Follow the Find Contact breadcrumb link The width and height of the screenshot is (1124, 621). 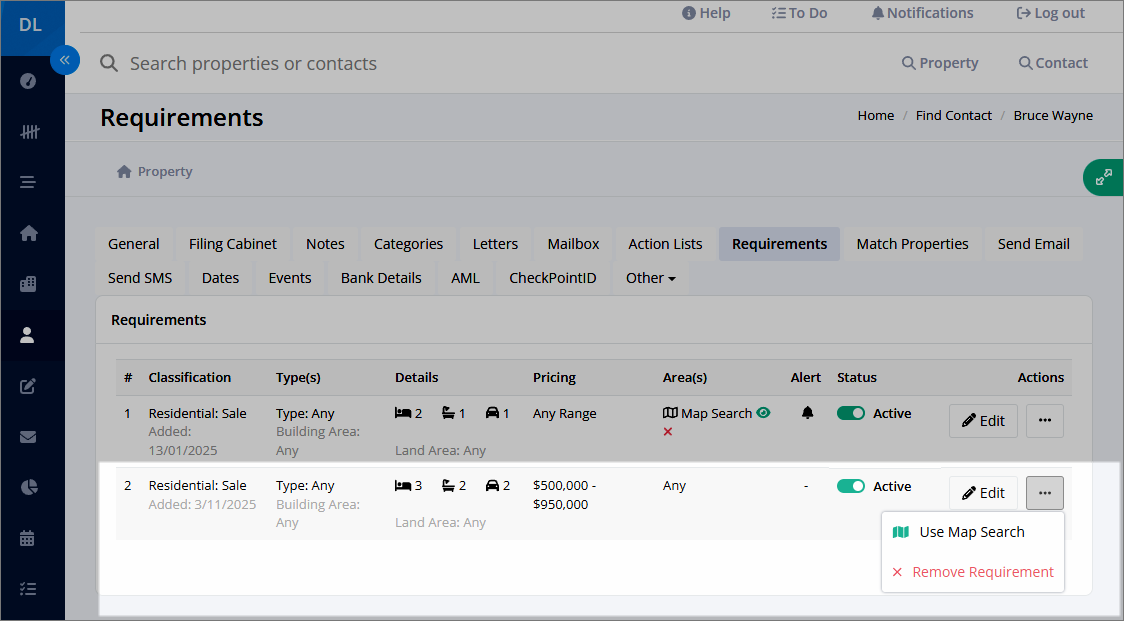953,115
